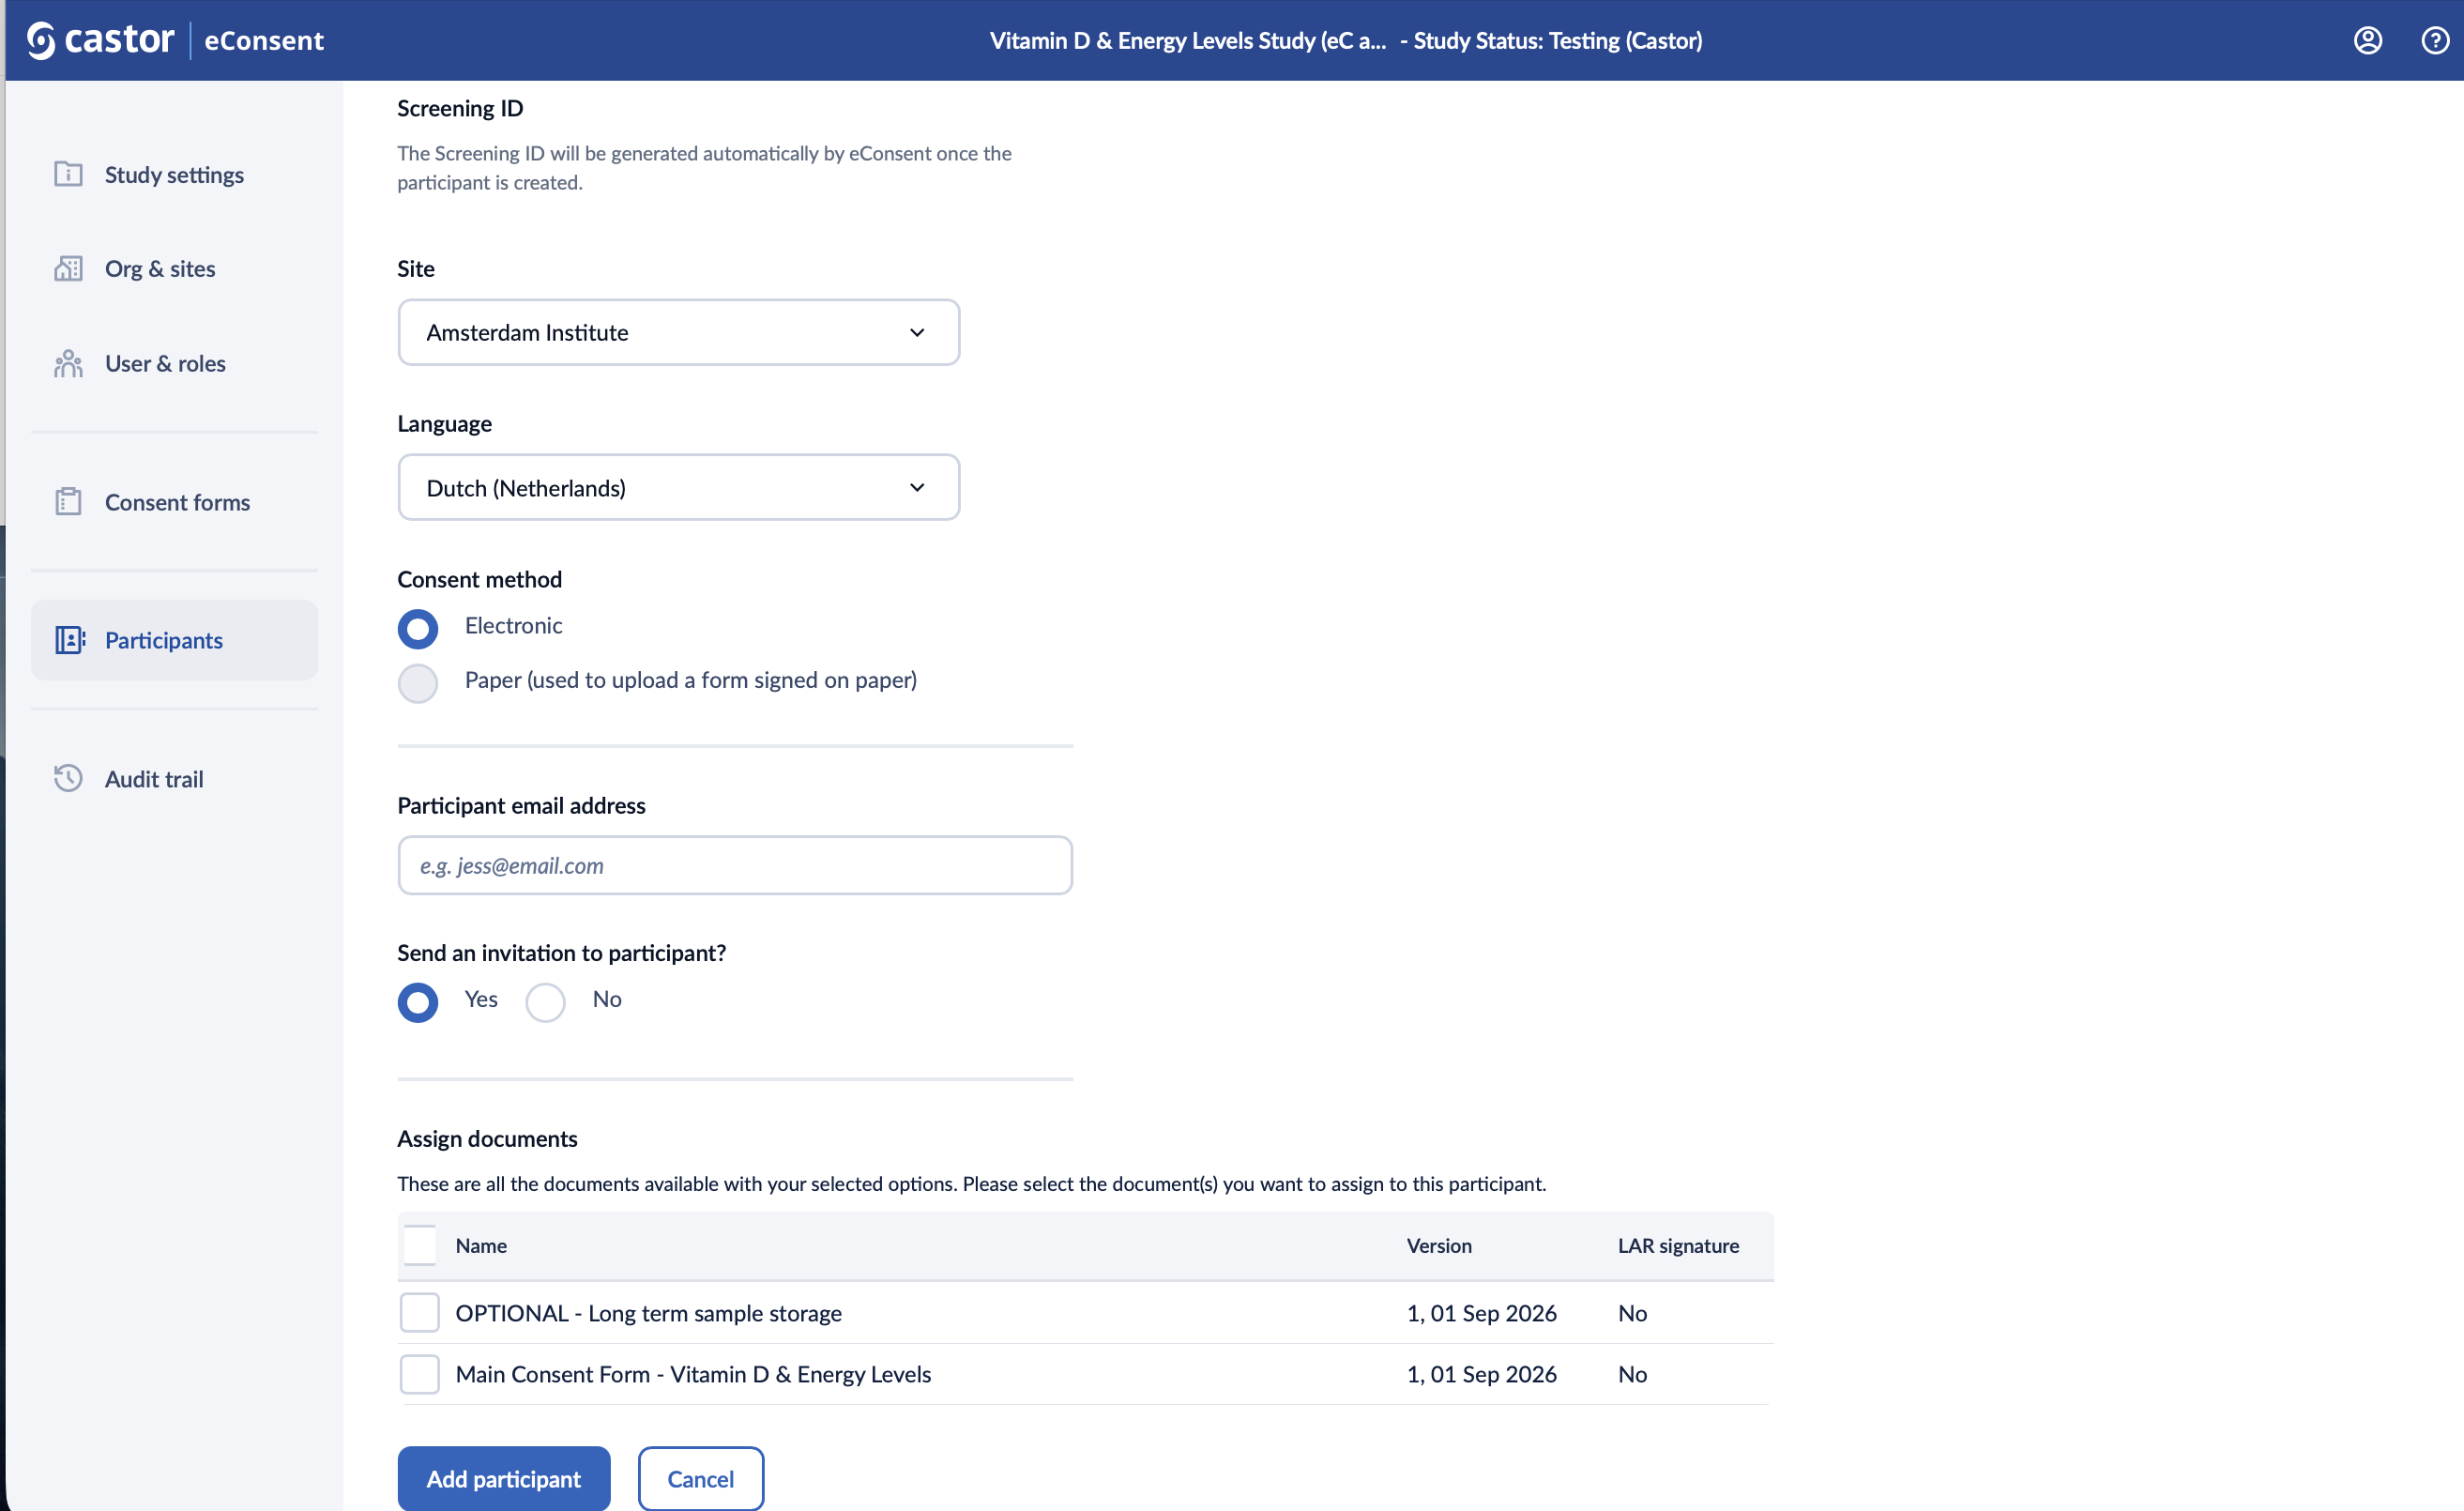Open the Audit trail page

(174, 778)
